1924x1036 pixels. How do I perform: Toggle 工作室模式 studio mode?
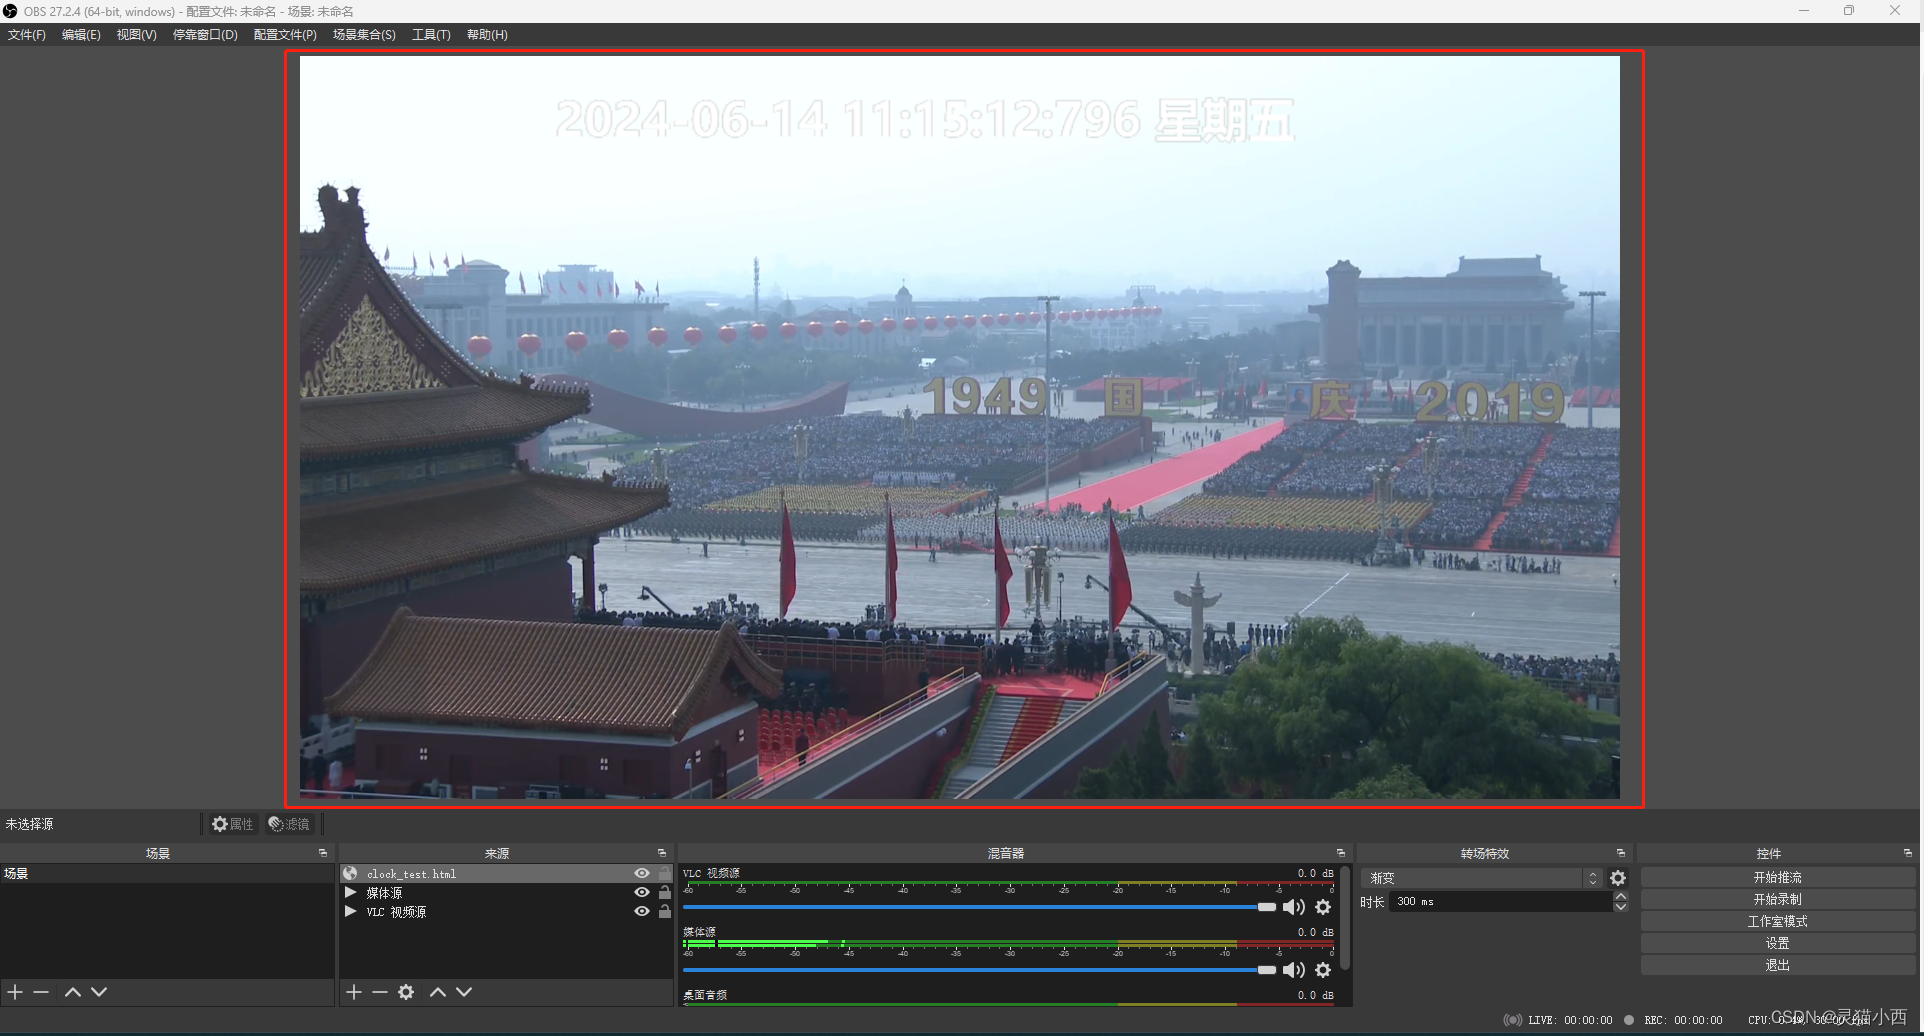(1778, 921)
